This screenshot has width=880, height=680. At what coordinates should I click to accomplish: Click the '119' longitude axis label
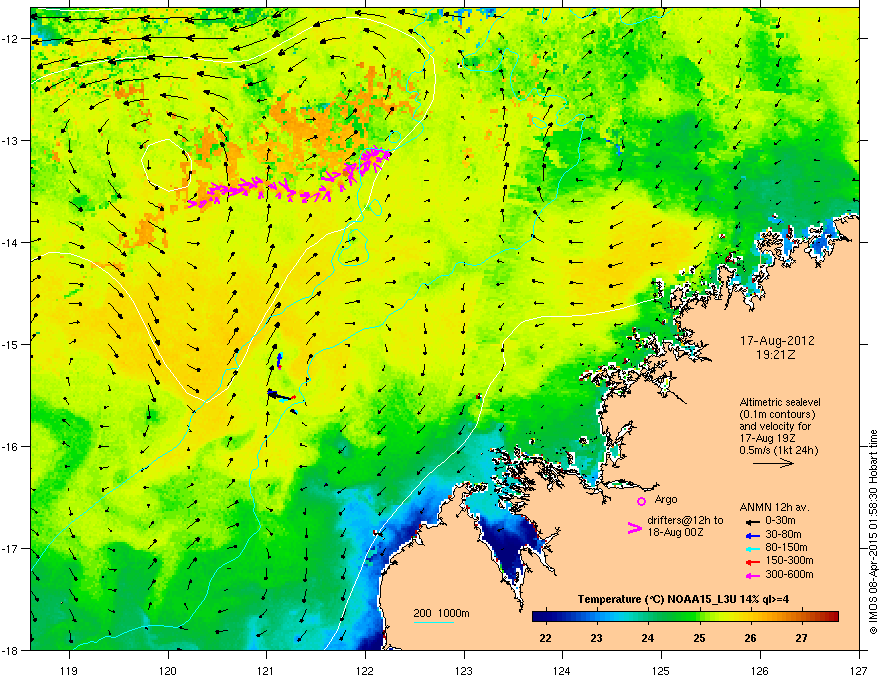click(x=69, y=670)
